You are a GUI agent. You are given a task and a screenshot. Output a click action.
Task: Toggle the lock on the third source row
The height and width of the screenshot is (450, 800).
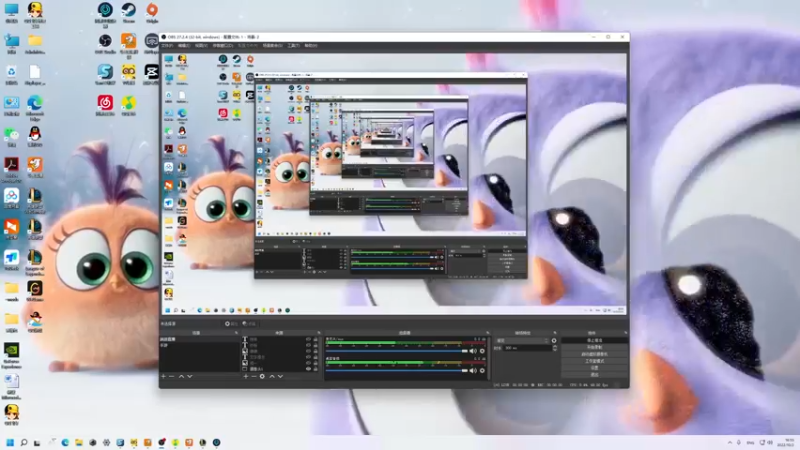[315, 351]
